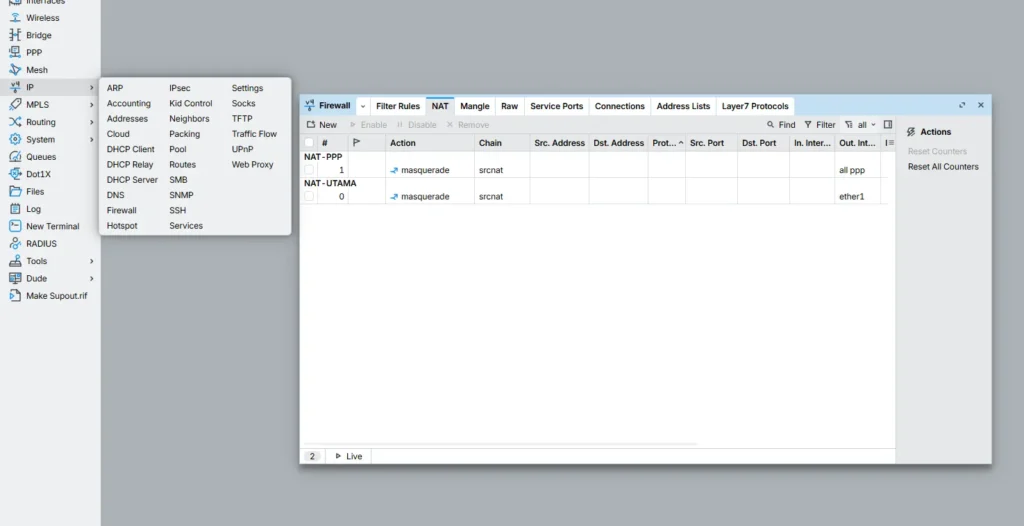Click the RADIUS icon in sidebar
The image size is (1024, 526).
pyautogui.click(x=15, y=244)
